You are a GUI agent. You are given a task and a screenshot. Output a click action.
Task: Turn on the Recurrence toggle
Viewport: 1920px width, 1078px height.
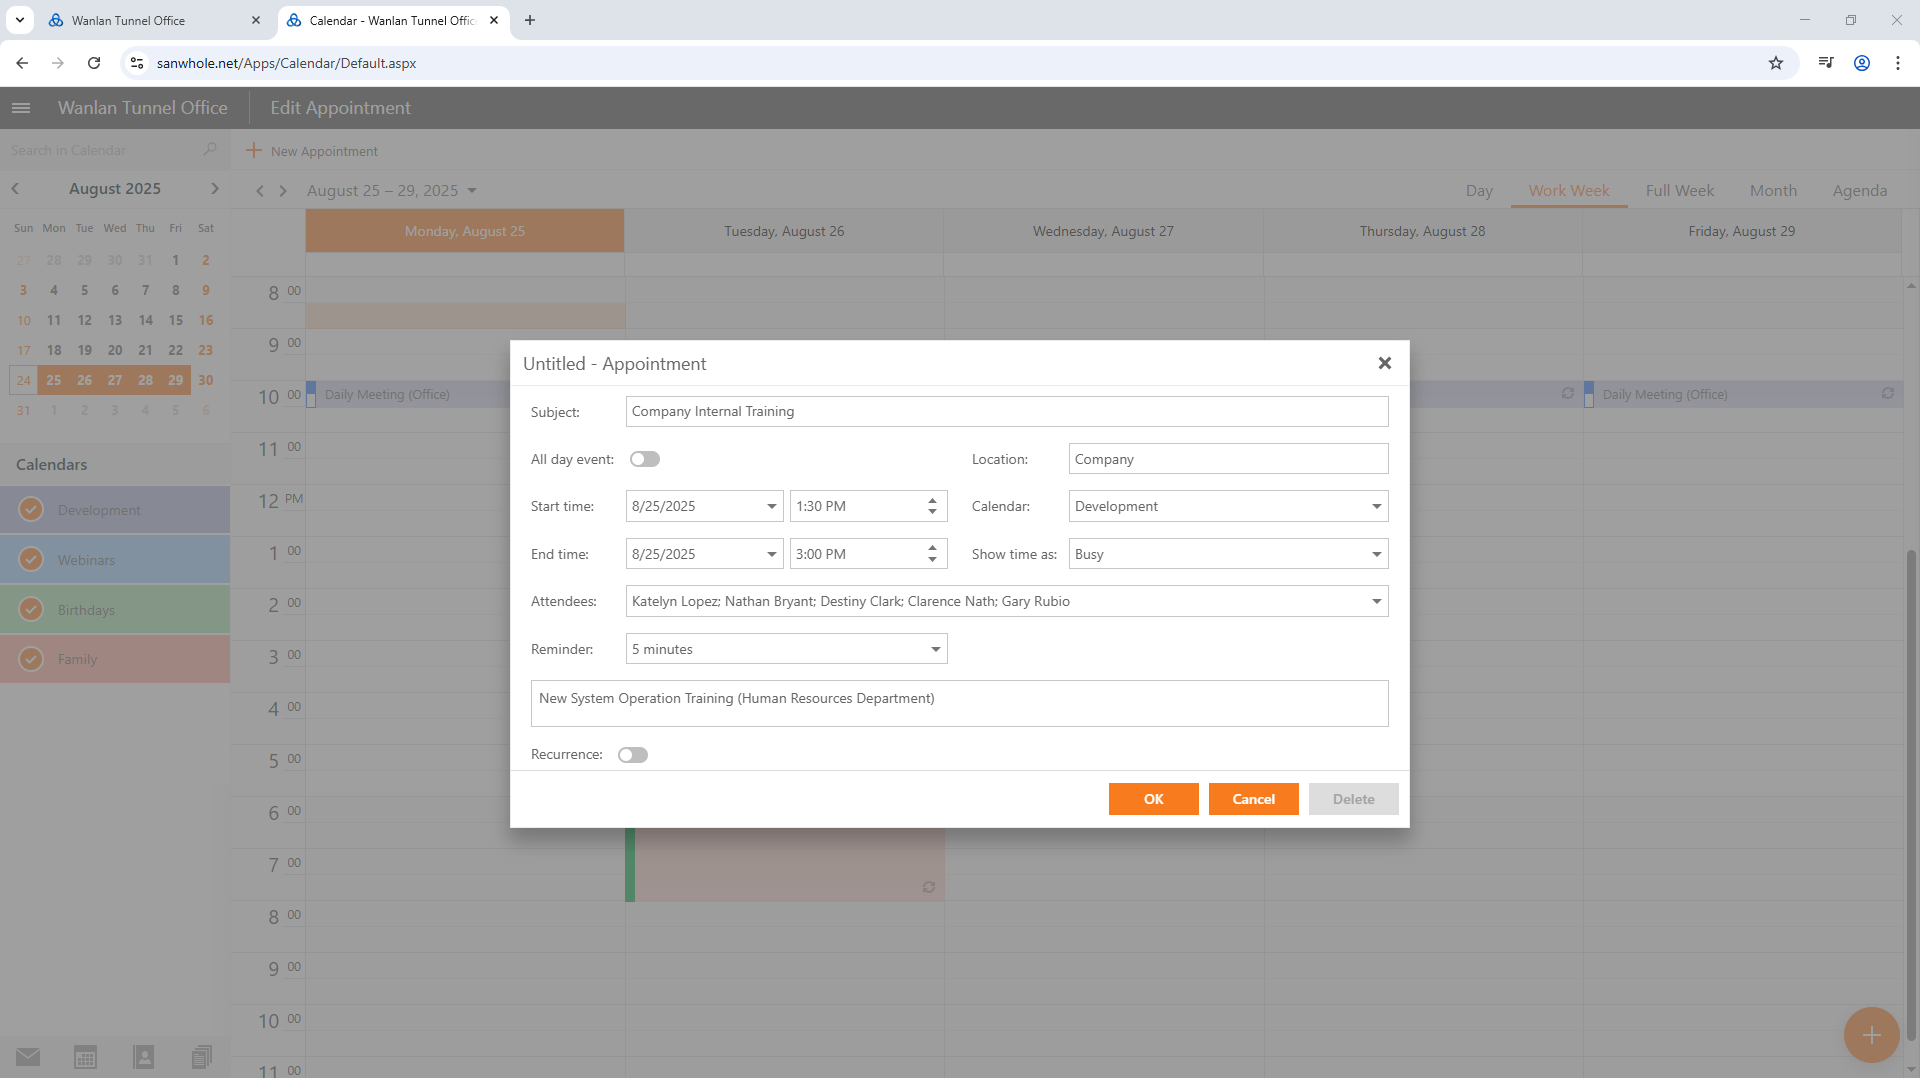(633, 755)
